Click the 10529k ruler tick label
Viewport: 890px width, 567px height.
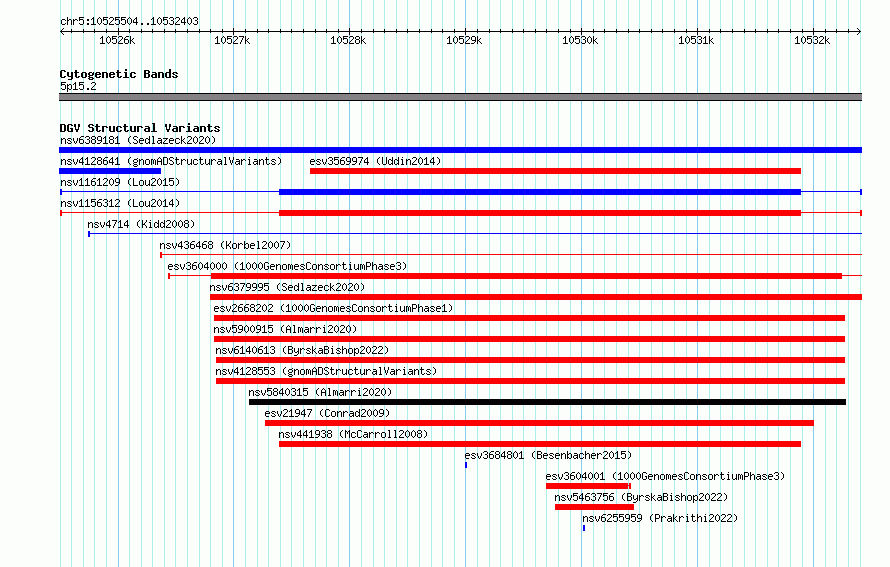coord(464,40)
